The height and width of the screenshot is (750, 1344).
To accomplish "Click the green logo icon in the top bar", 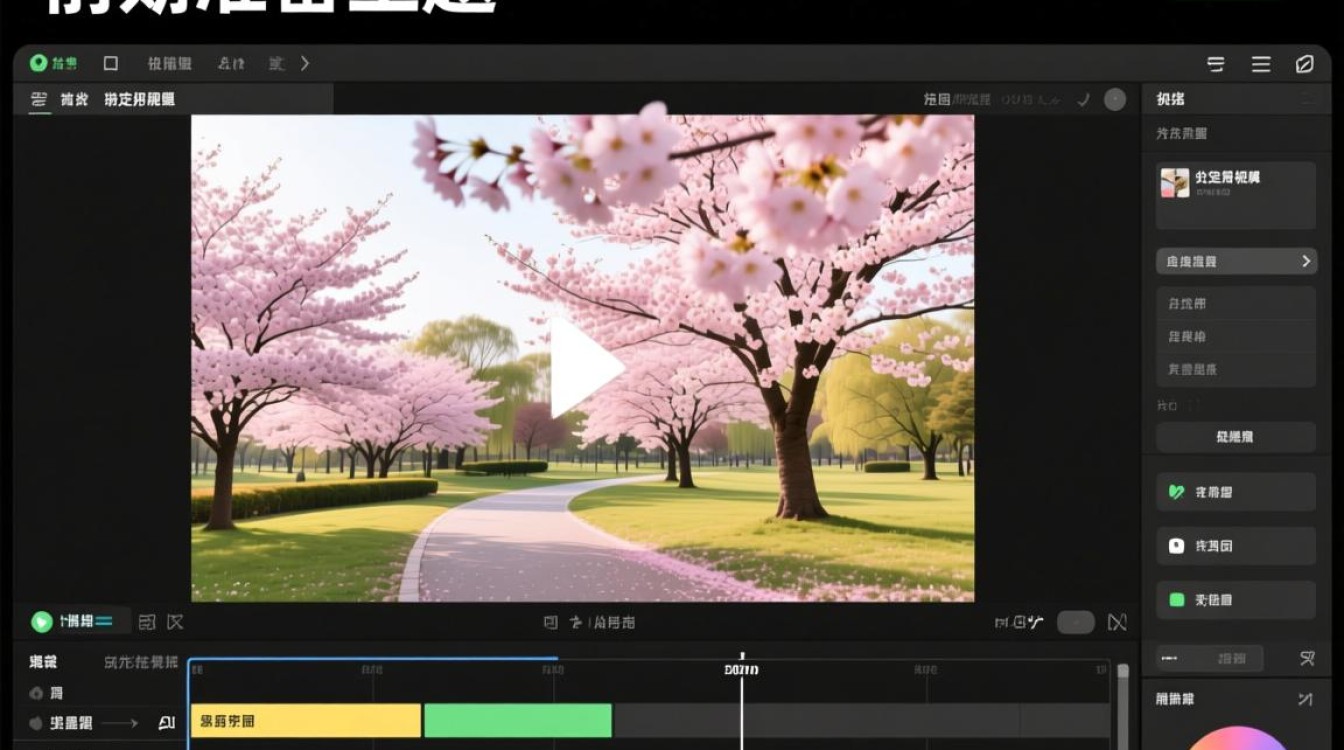I will (x=38, y=63).
